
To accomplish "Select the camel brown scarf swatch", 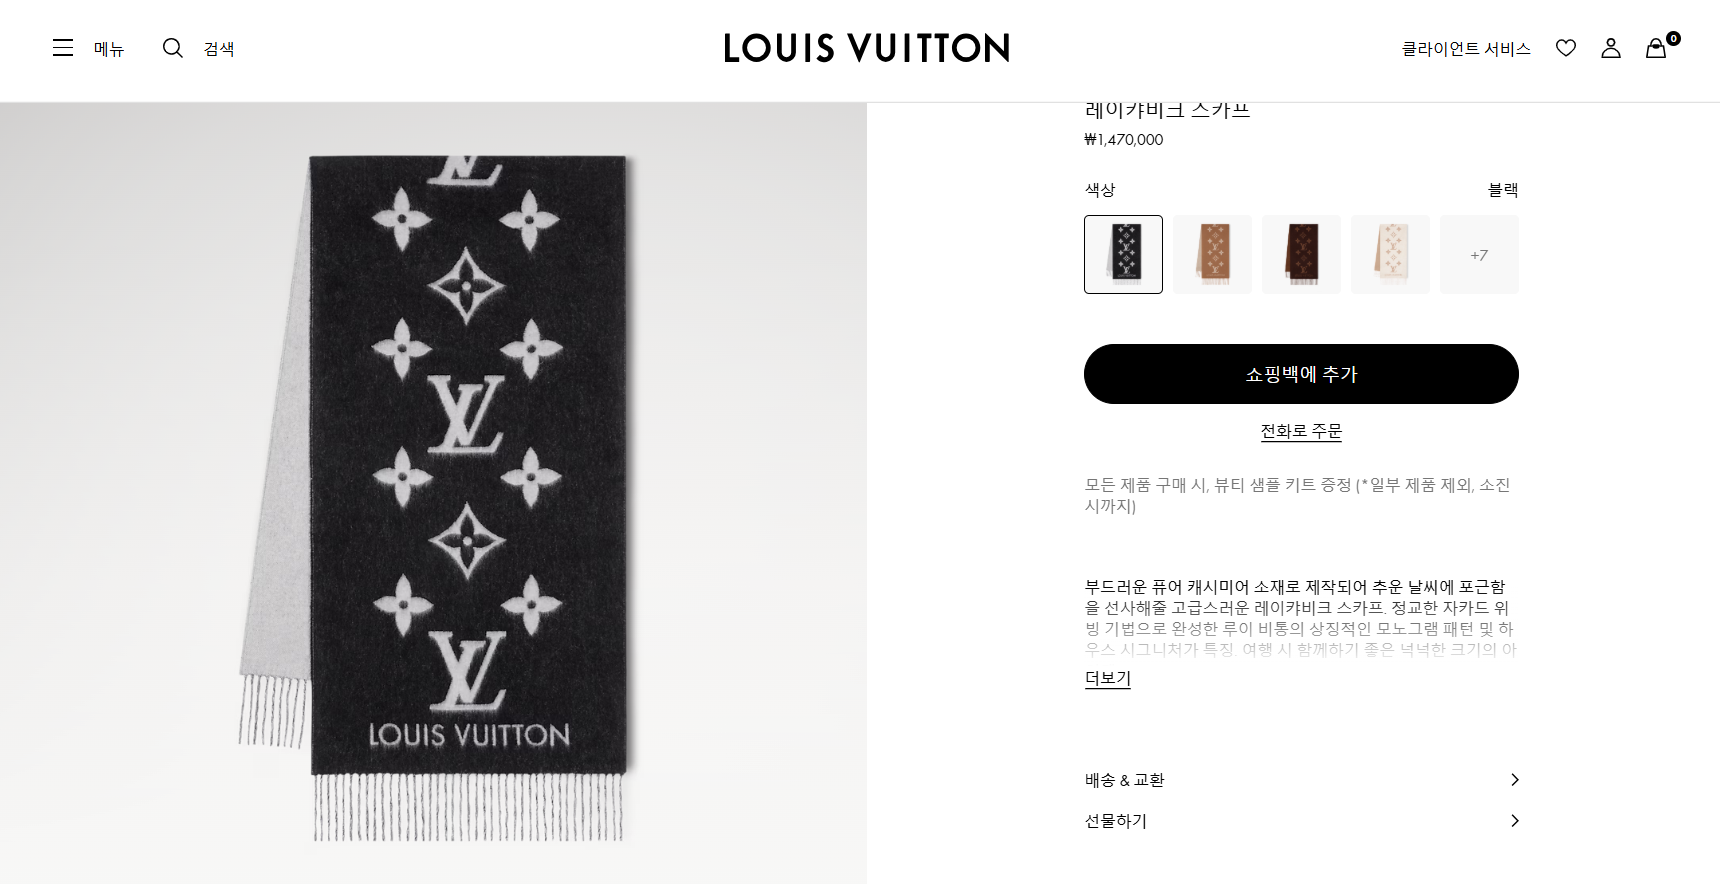I will (1212, 254).
